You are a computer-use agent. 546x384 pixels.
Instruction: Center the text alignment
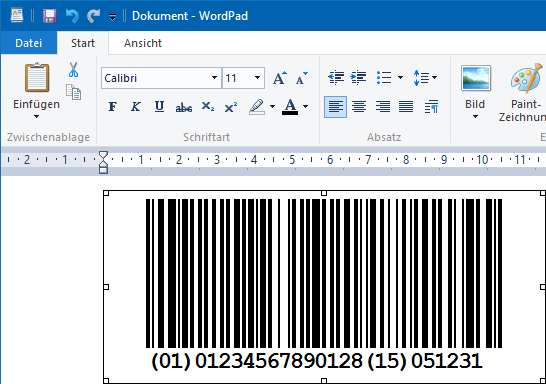point(359,107)
